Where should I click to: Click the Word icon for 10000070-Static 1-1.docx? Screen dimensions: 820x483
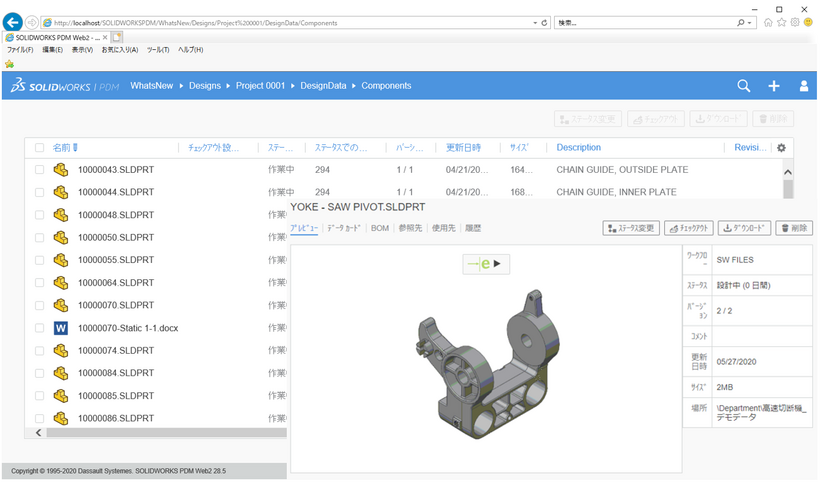click(x=61, y=328)
